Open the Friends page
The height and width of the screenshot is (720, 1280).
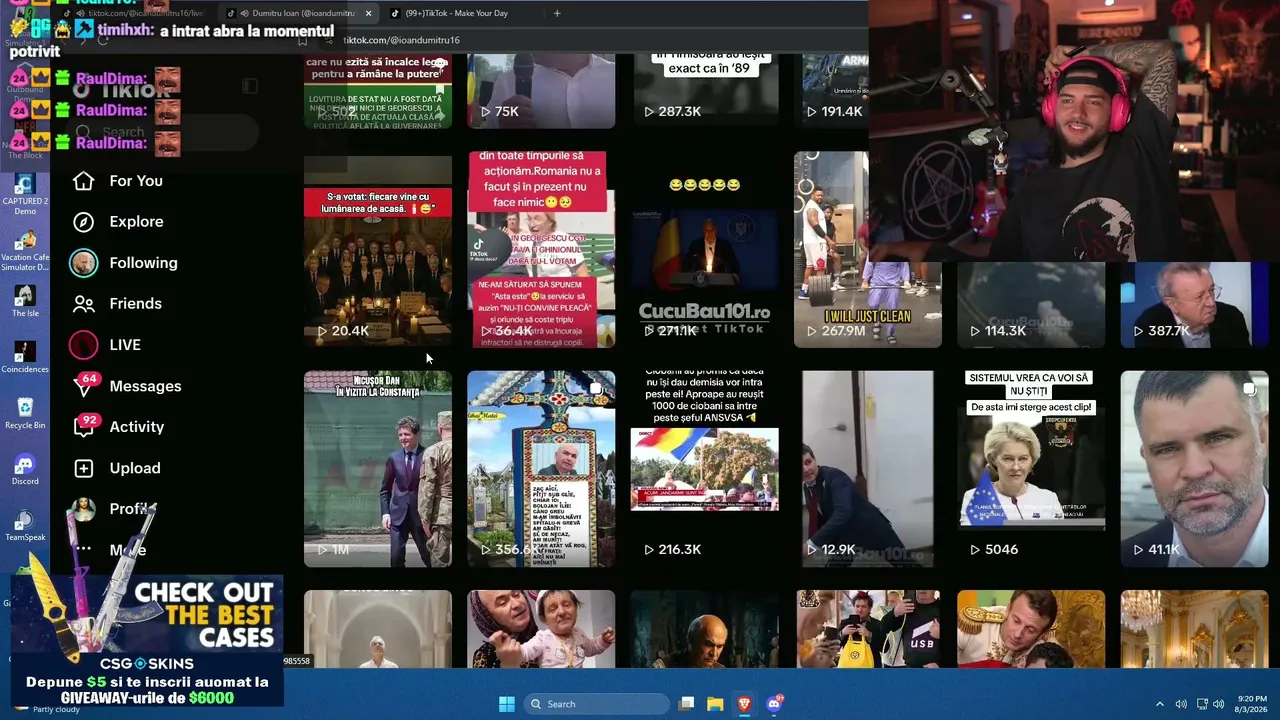pos(116,304)
